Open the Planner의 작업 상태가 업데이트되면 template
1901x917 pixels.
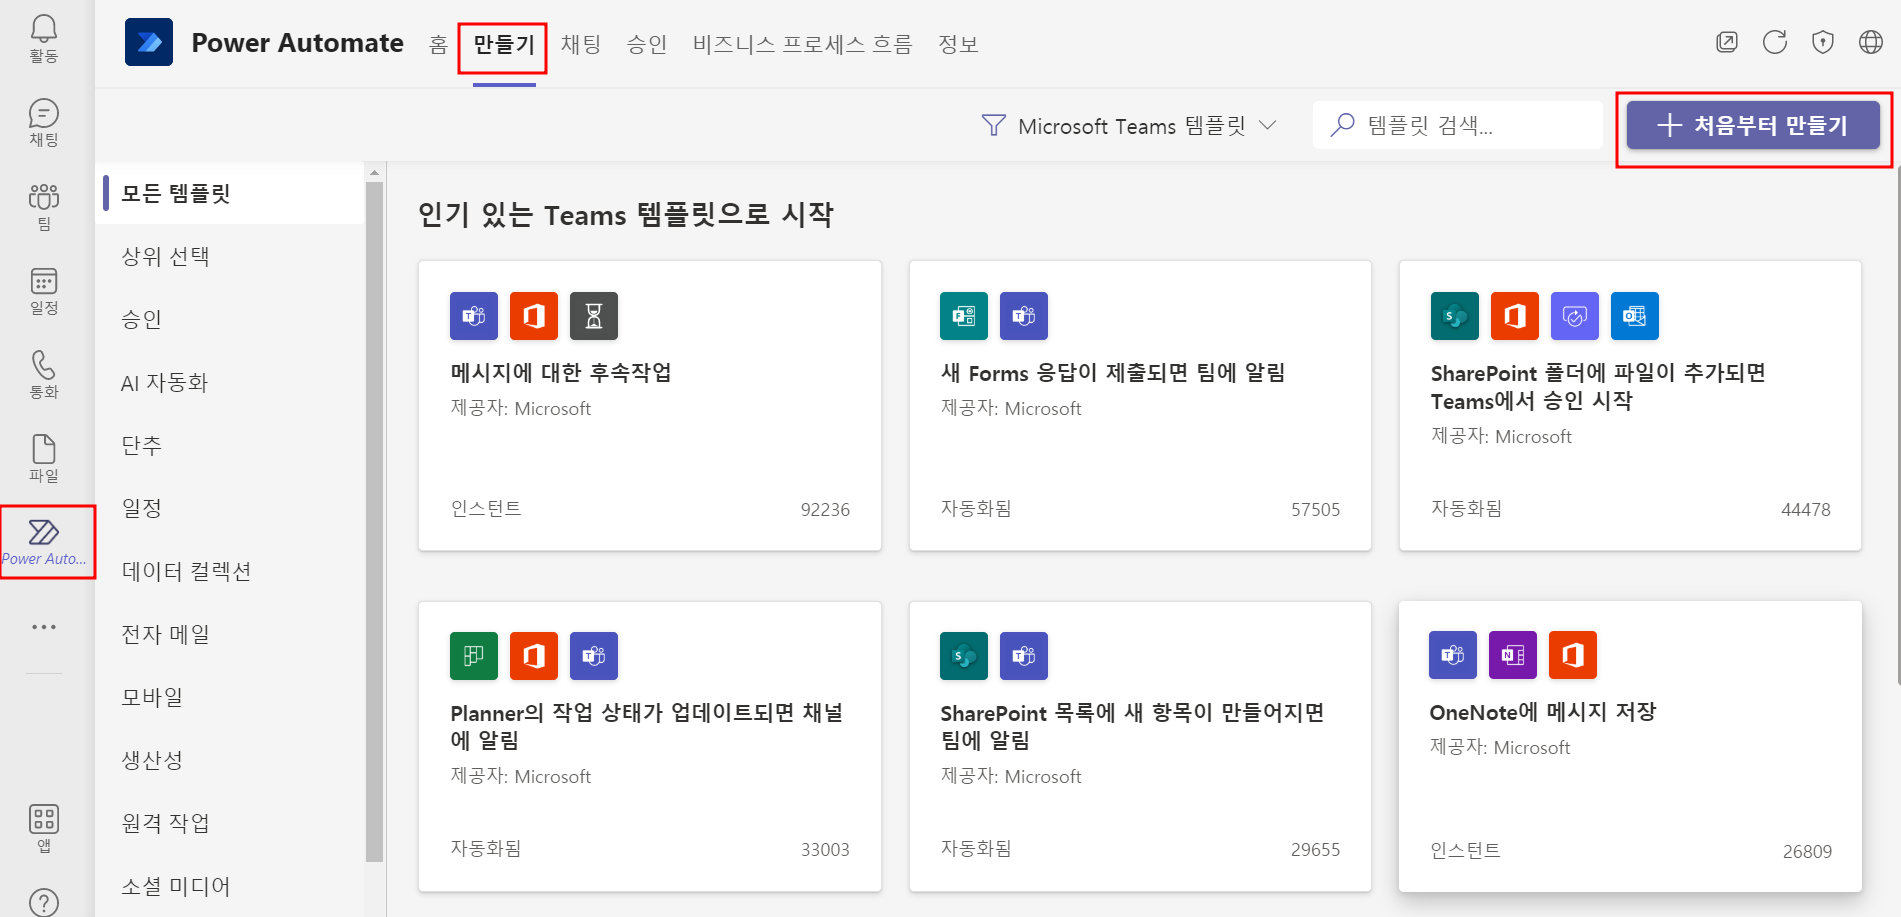tap(650, 746)
